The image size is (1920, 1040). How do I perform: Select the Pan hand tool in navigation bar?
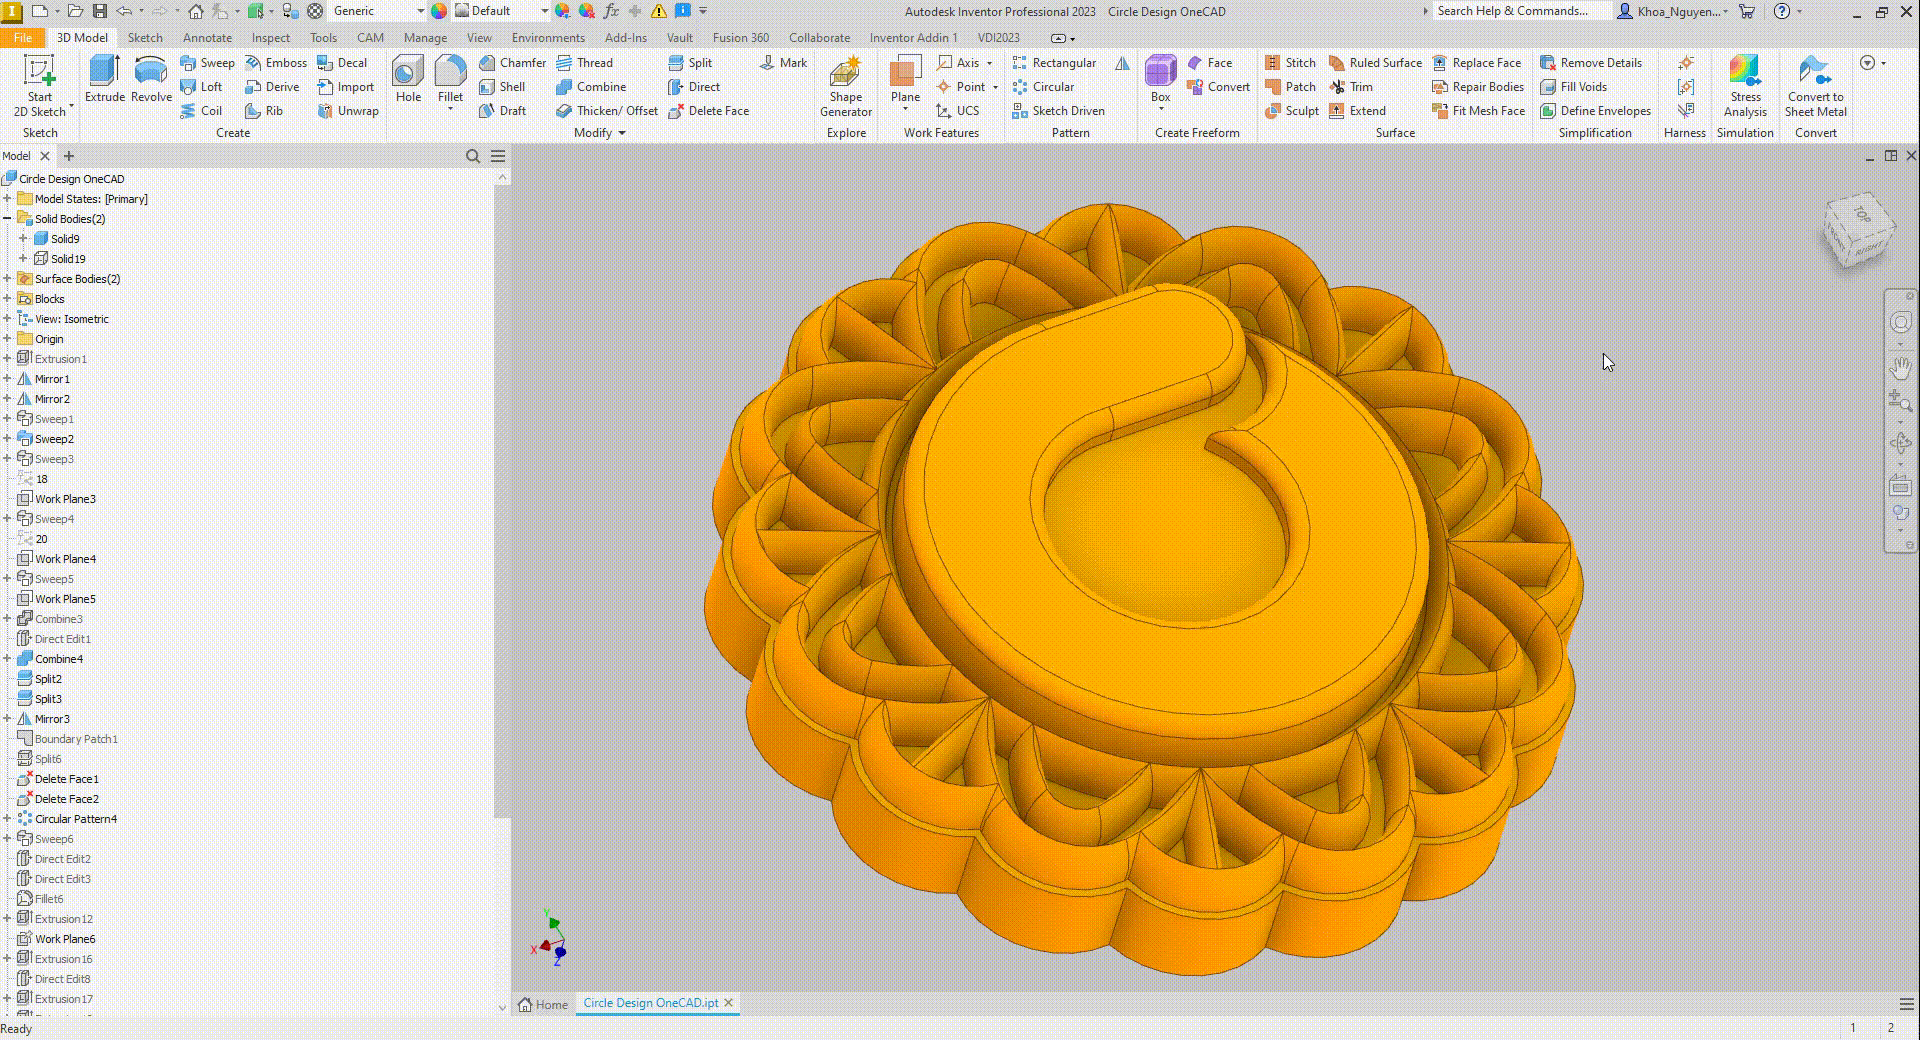1900,367
